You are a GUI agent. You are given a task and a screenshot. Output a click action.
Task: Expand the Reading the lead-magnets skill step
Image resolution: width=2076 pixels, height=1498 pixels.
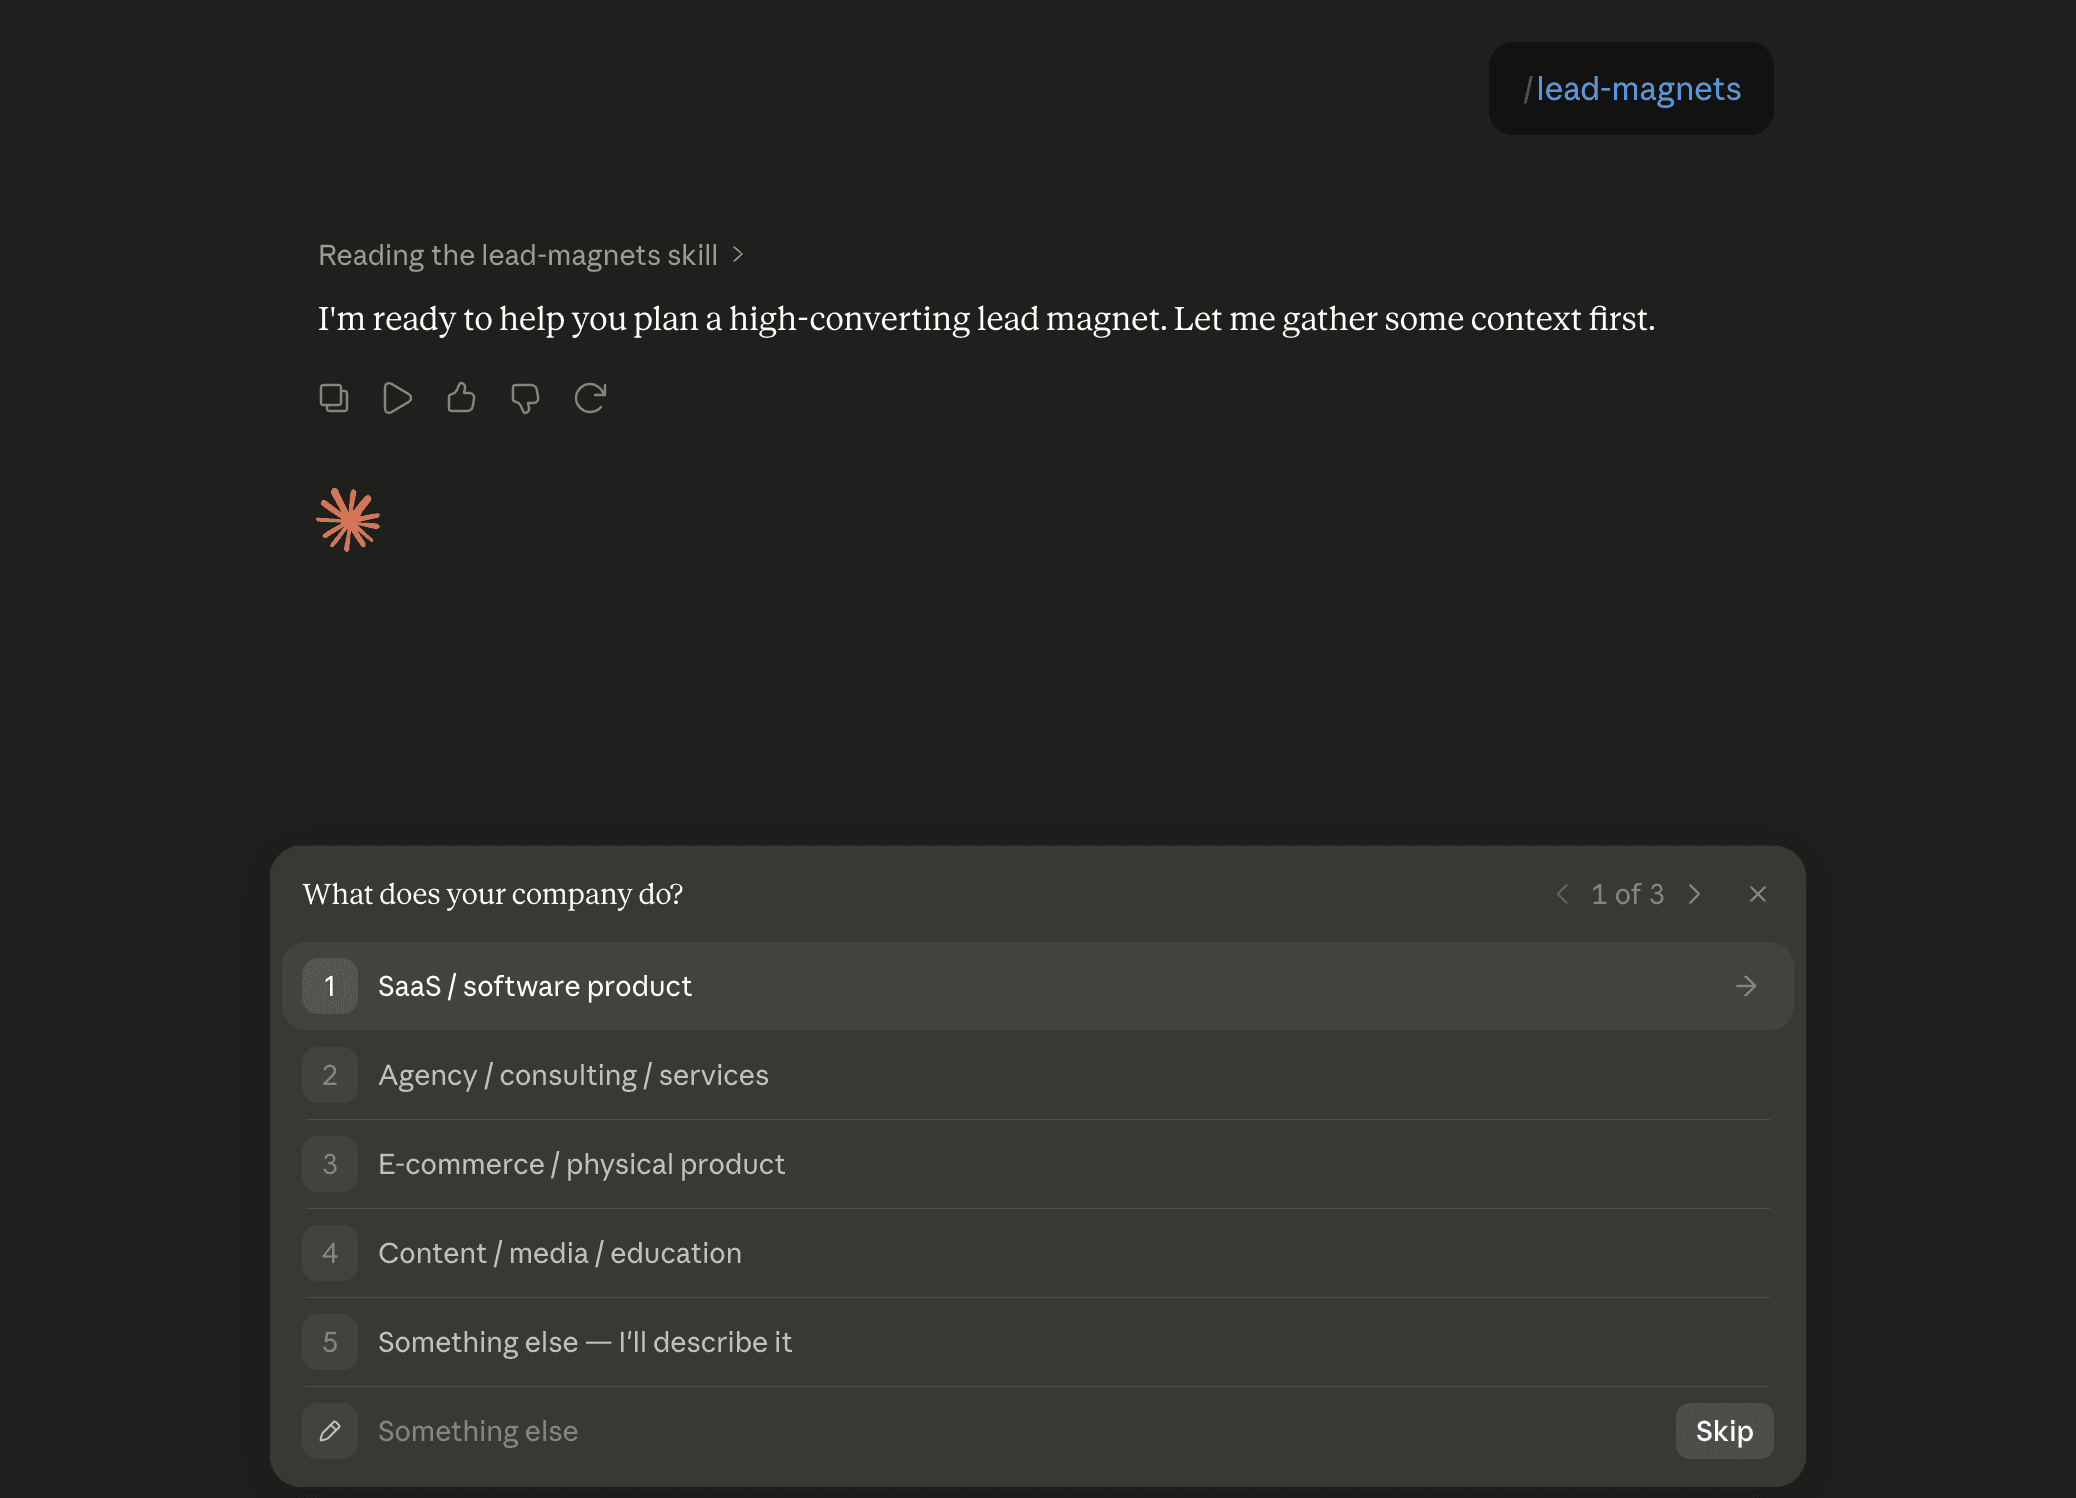click(x=530, y=255)
